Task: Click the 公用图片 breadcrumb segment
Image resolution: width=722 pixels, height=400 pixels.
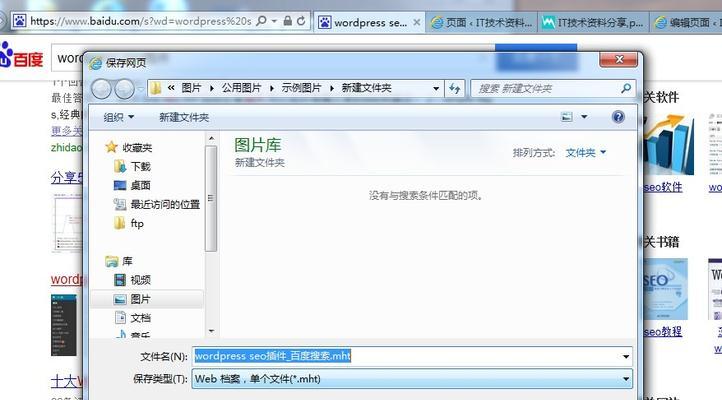Action: [241, 88]
